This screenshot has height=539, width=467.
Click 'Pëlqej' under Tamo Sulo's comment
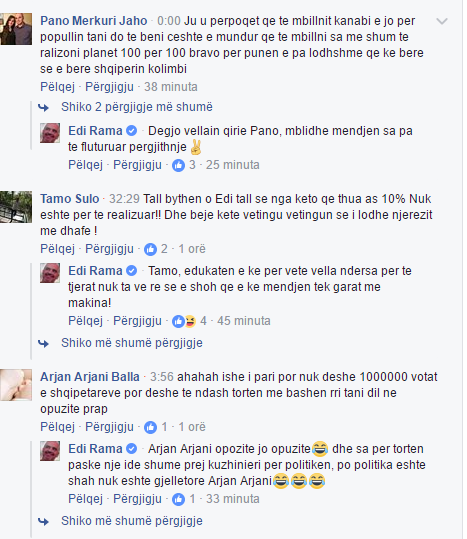[x=57, y=249]
